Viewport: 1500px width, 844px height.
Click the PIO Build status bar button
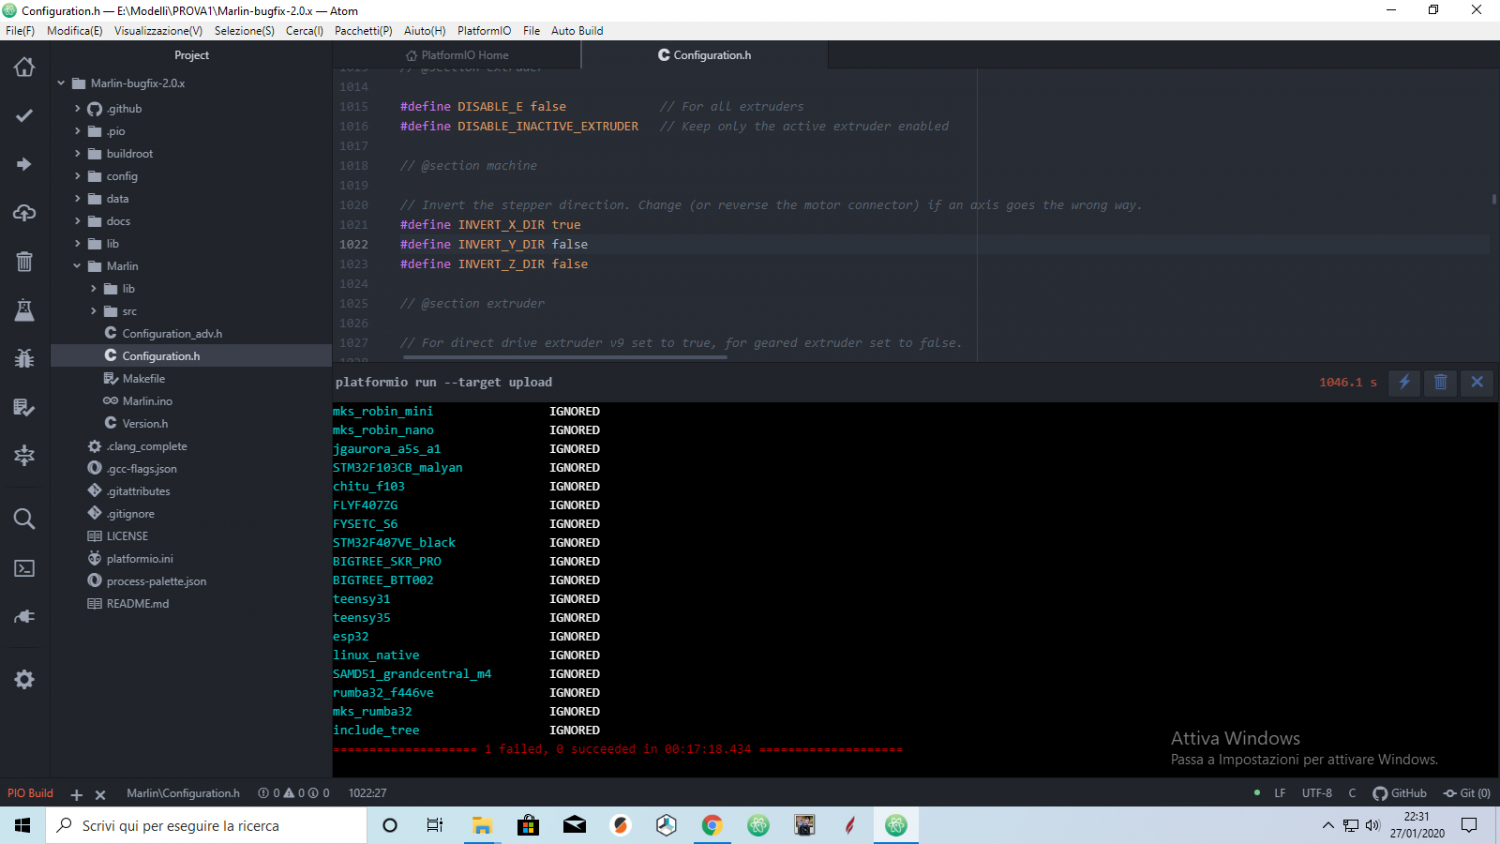31,793
